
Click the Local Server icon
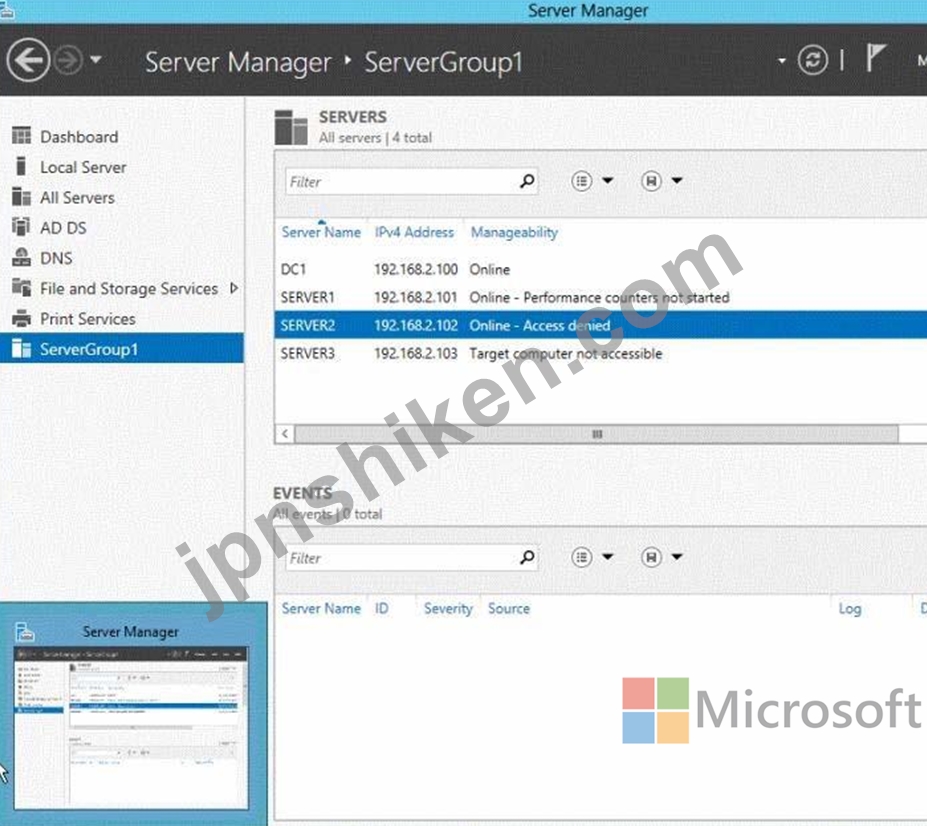pyautogui.click(x=21, y=166)
